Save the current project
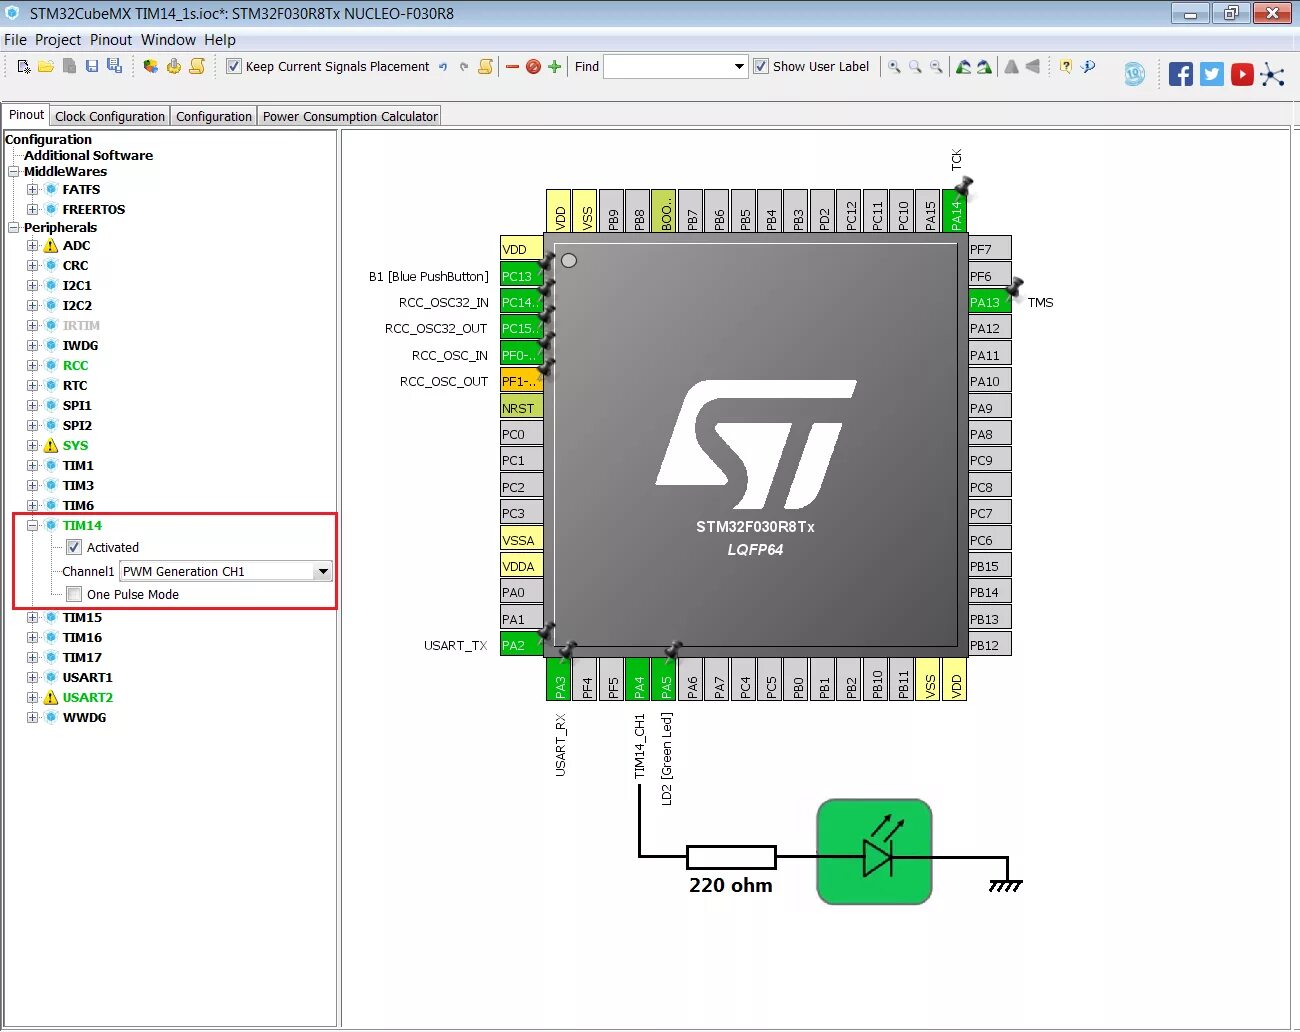This screenshot has width=1300, height=1032. 92,65
